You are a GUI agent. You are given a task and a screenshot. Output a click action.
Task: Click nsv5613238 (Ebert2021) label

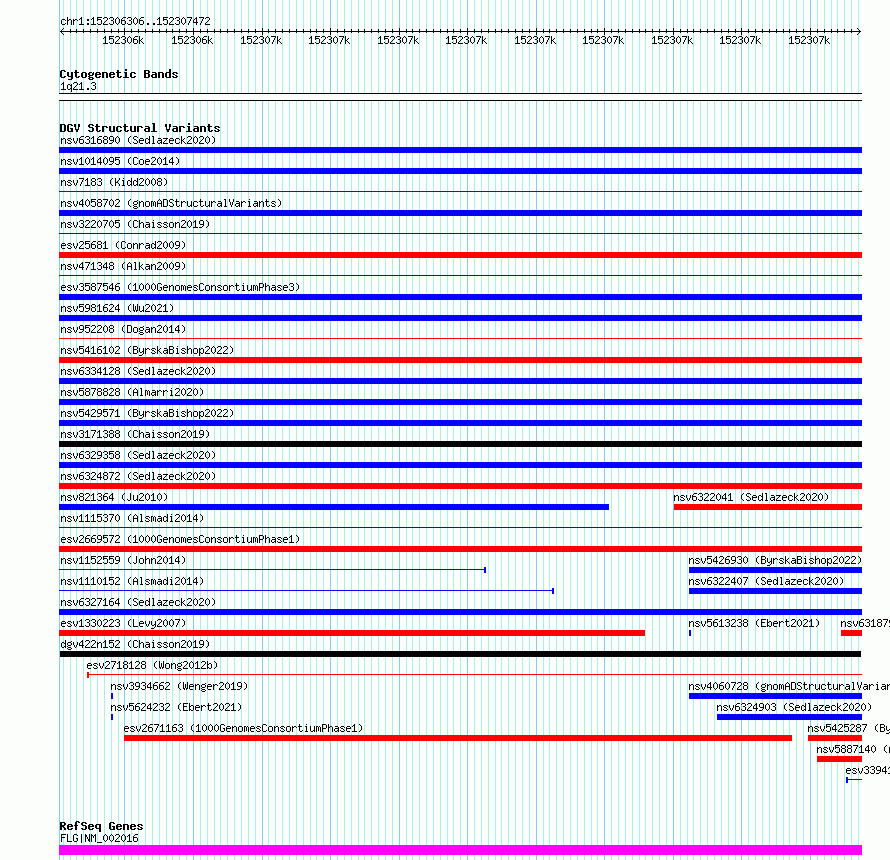point(754,623)
